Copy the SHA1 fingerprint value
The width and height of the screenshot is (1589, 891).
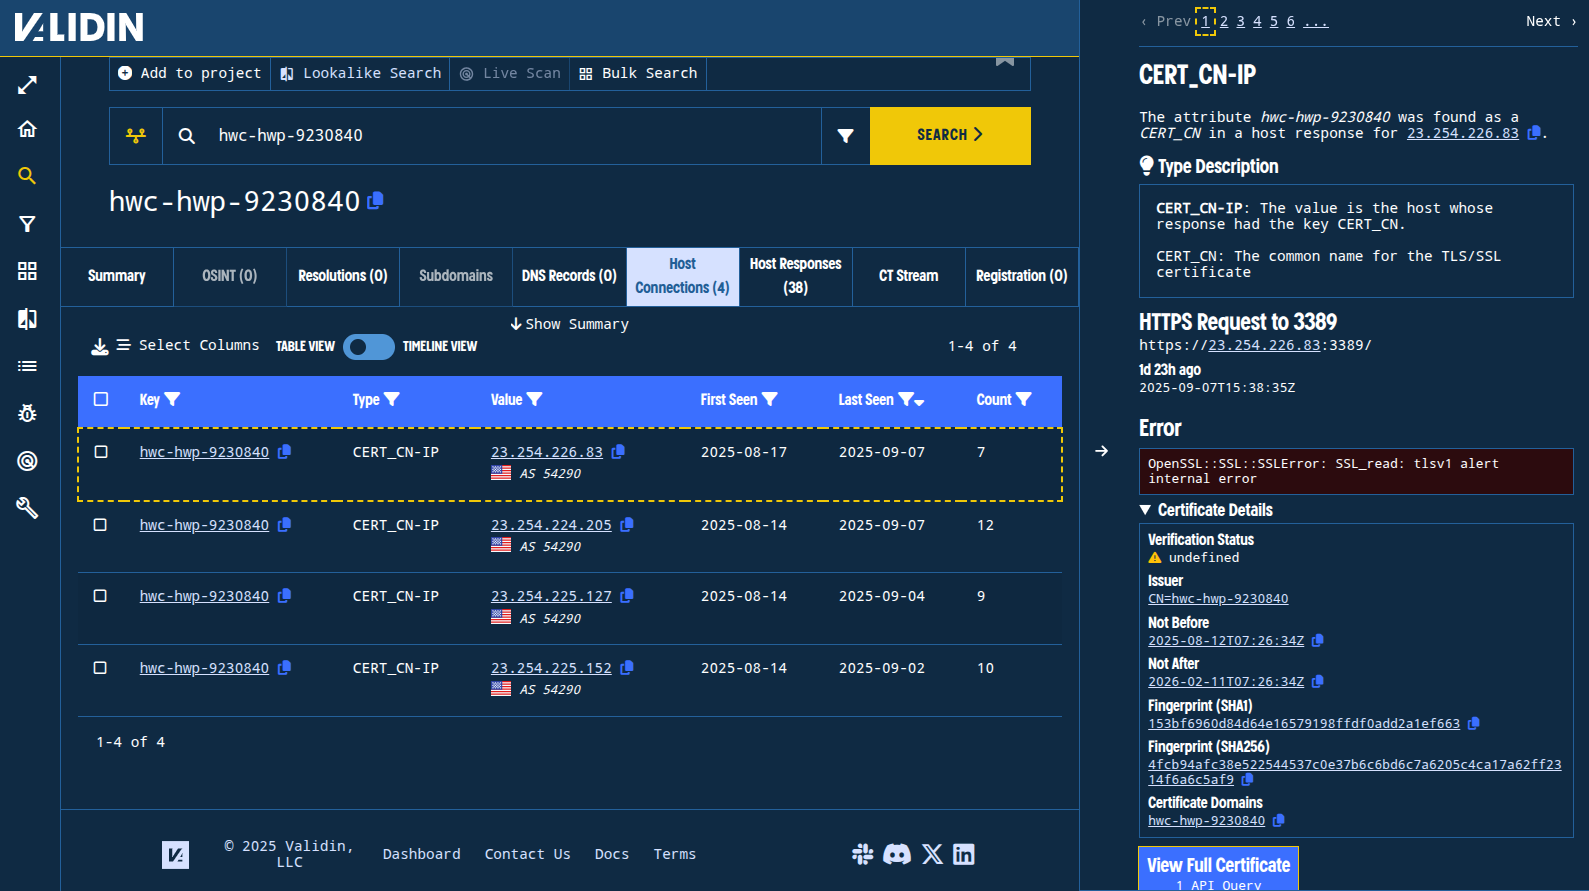(x=1473, y=723)
